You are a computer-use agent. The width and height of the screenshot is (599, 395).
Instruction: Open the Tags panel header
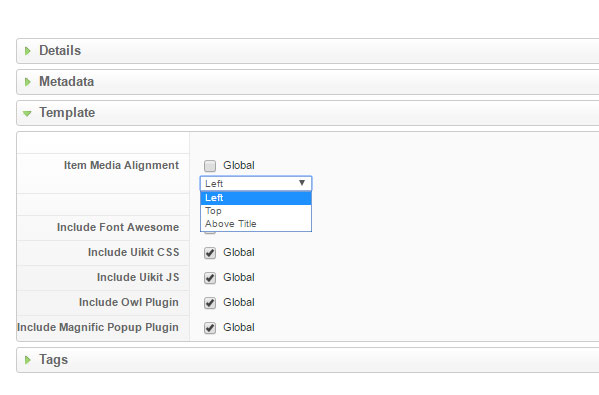pos(308,360)
